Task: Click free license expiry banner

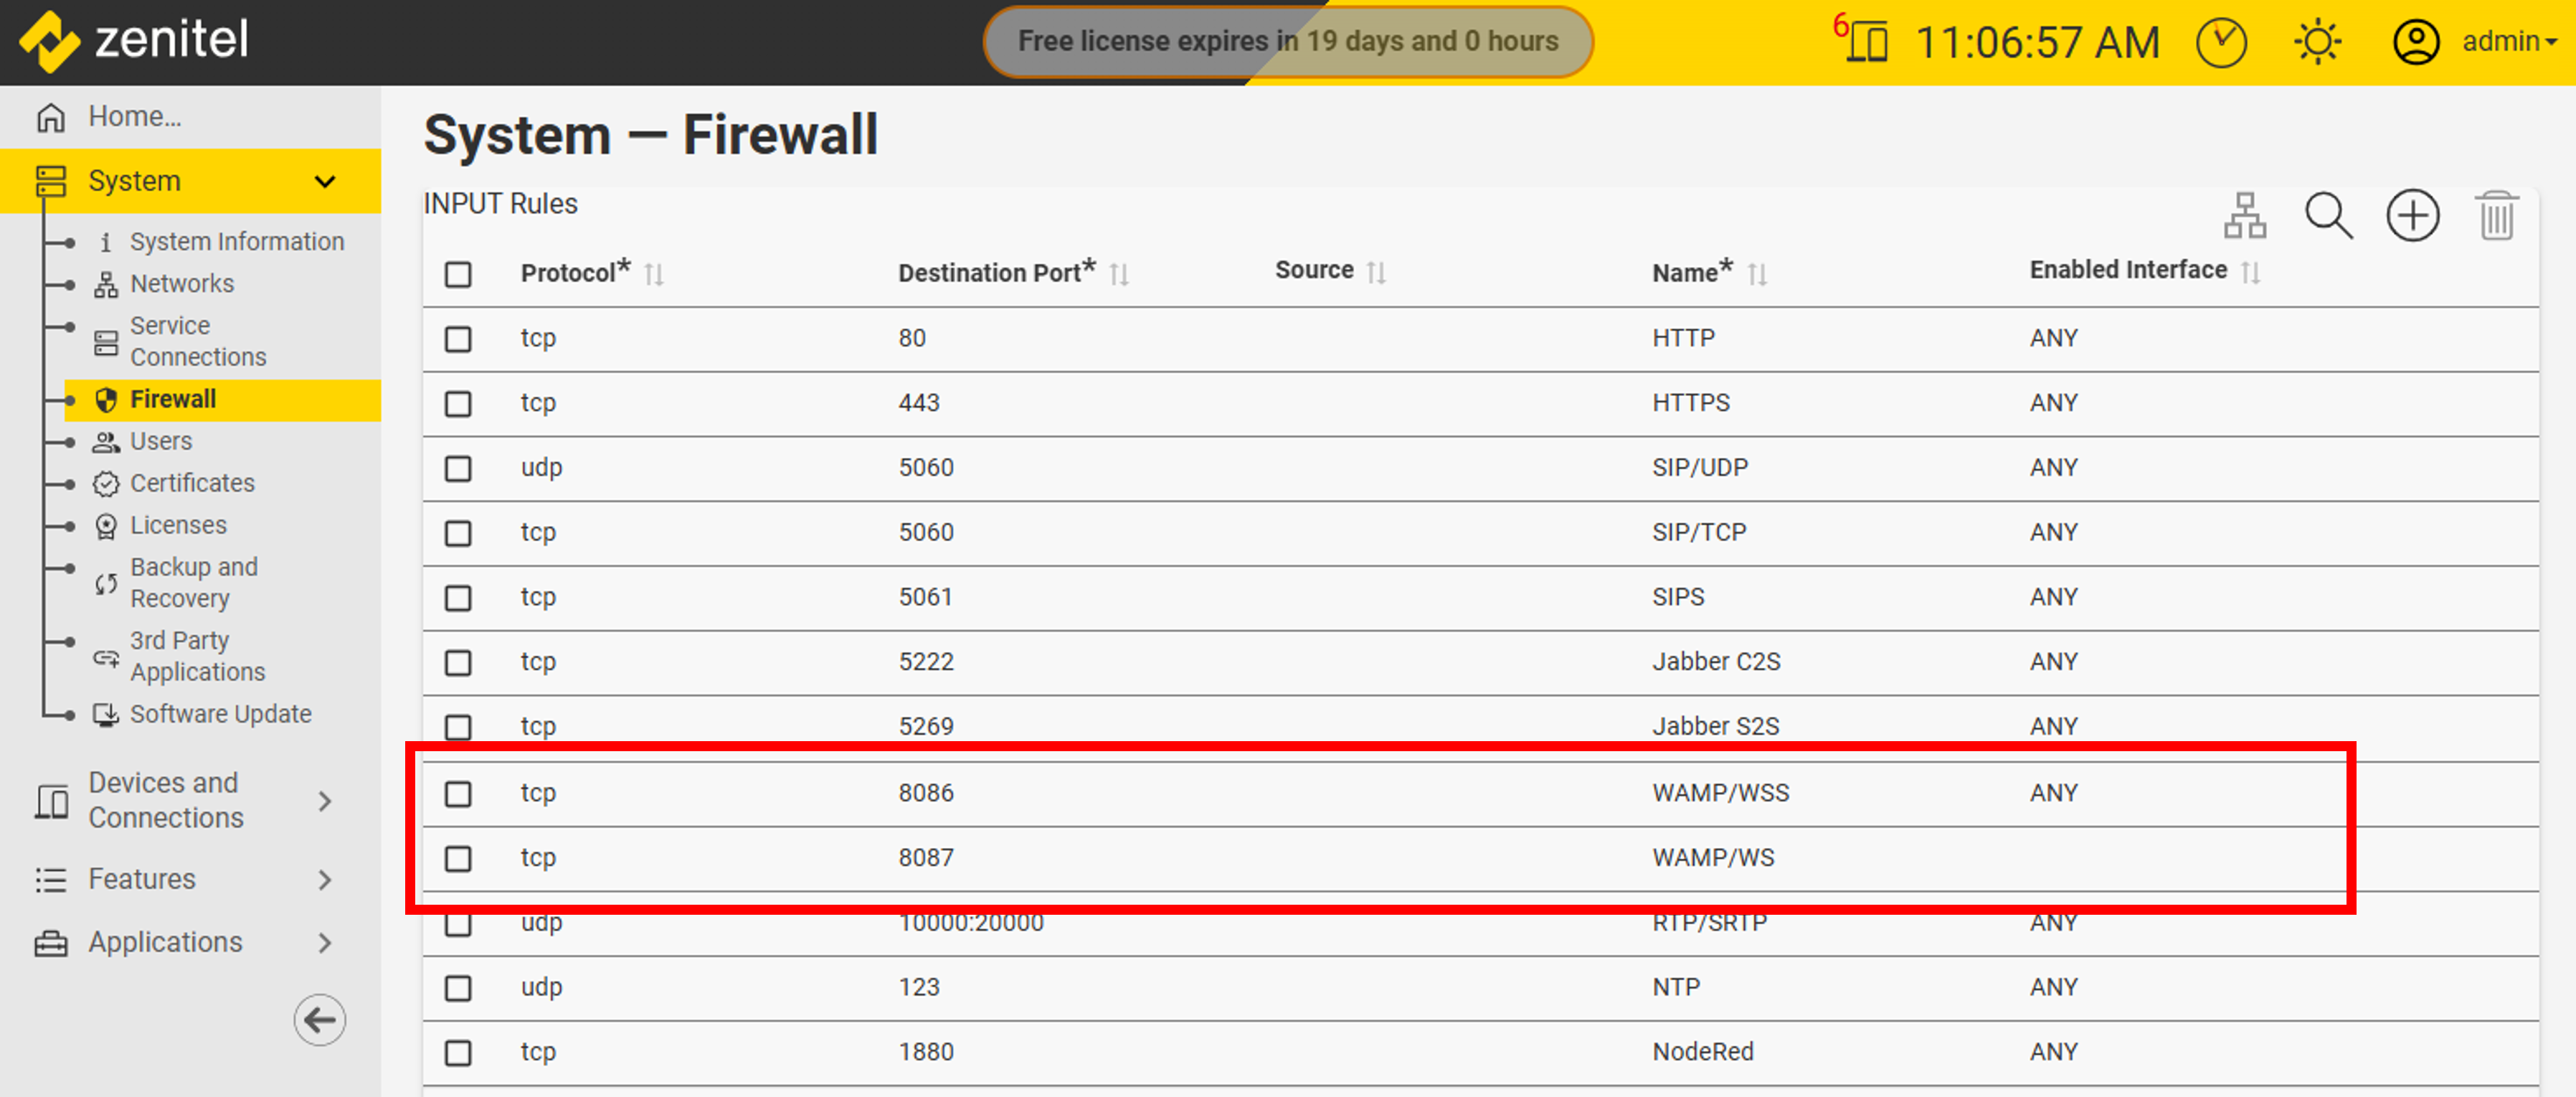Action: tap(1287, 41)
